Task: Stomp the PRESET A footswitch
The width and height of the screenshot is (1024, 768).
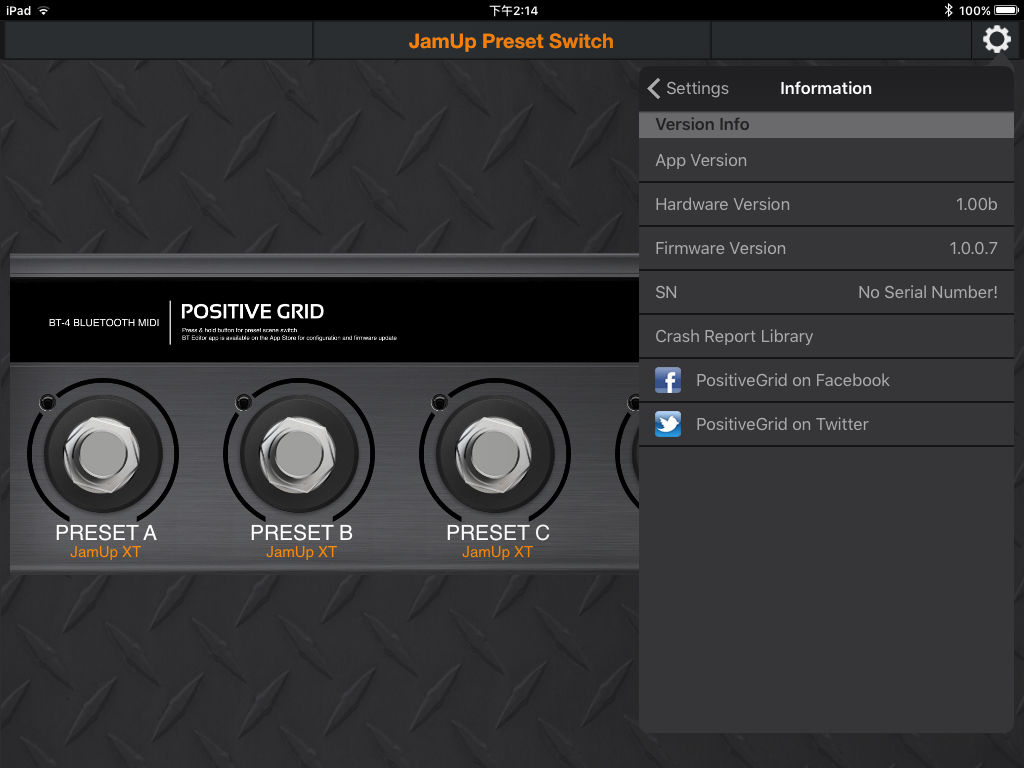Action: coord(102,454)
